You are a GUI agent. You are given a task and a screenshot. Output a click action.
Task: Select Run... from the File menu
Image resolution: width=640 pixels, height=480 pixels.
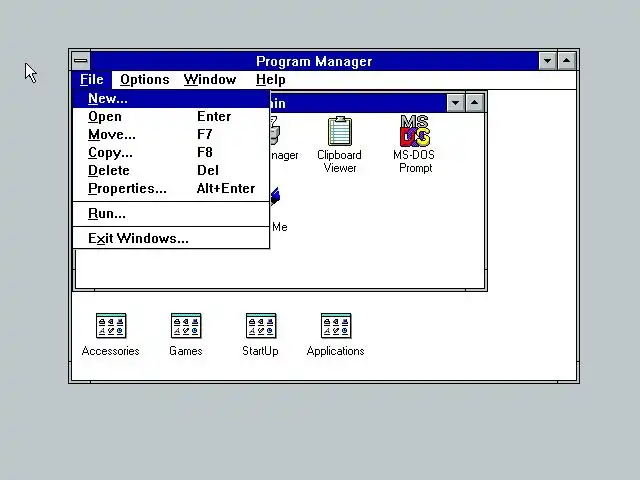pyautogui.click(x=171, y=214)
